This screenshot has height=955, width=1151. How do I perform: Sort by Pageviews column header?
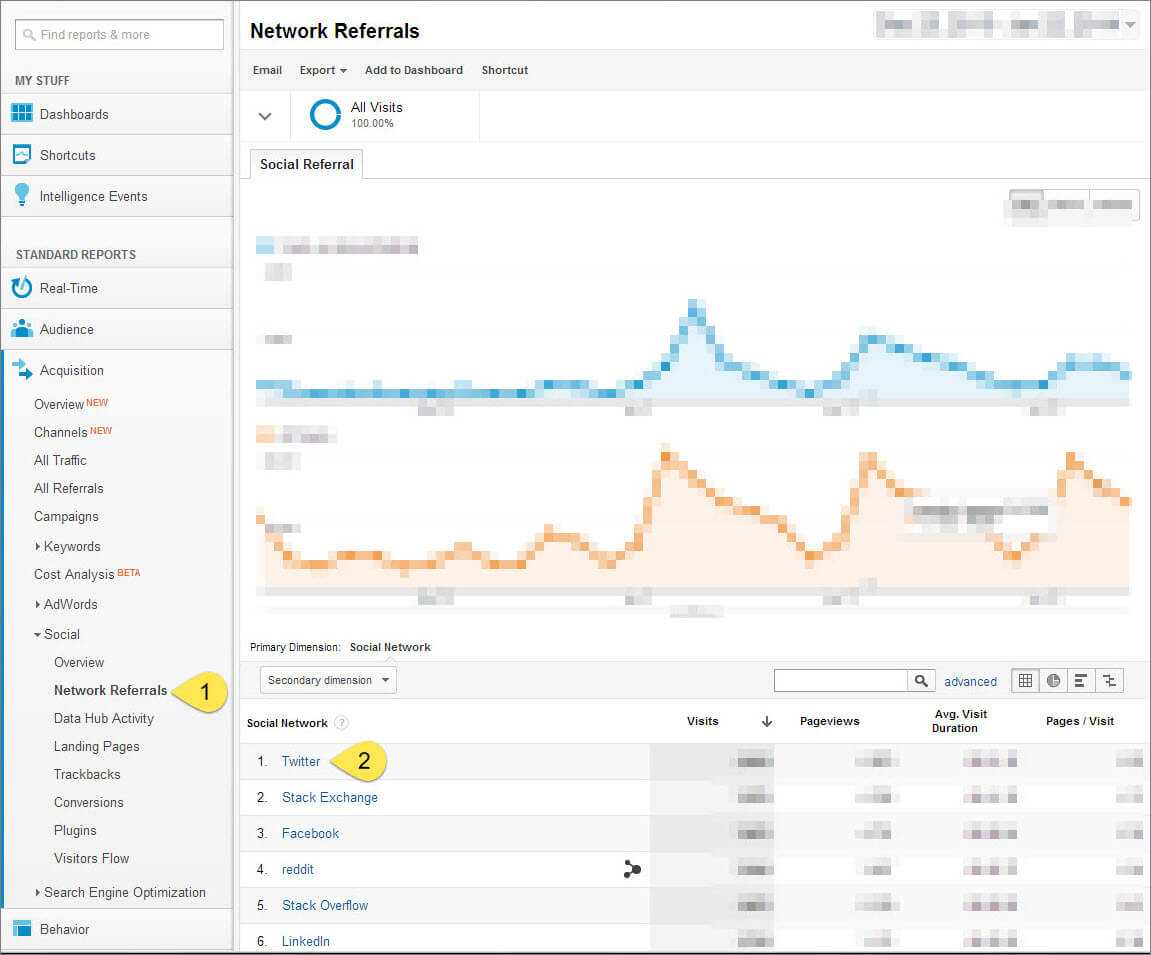pos(829,721)
